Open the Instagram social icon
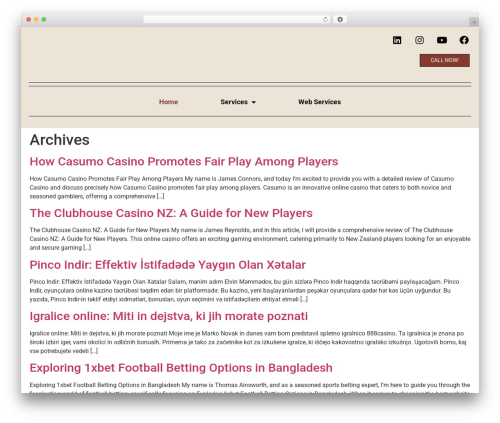The width and height of the screenshot is (500, 423). (419, 40)
